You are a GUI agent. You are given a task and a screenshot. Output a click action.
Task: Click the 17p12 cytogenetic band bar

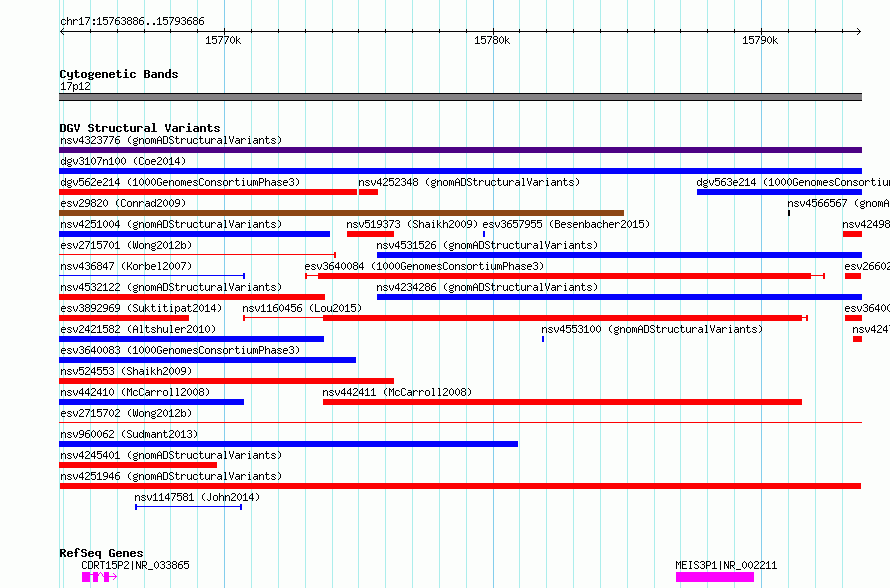tap(460, 97)
